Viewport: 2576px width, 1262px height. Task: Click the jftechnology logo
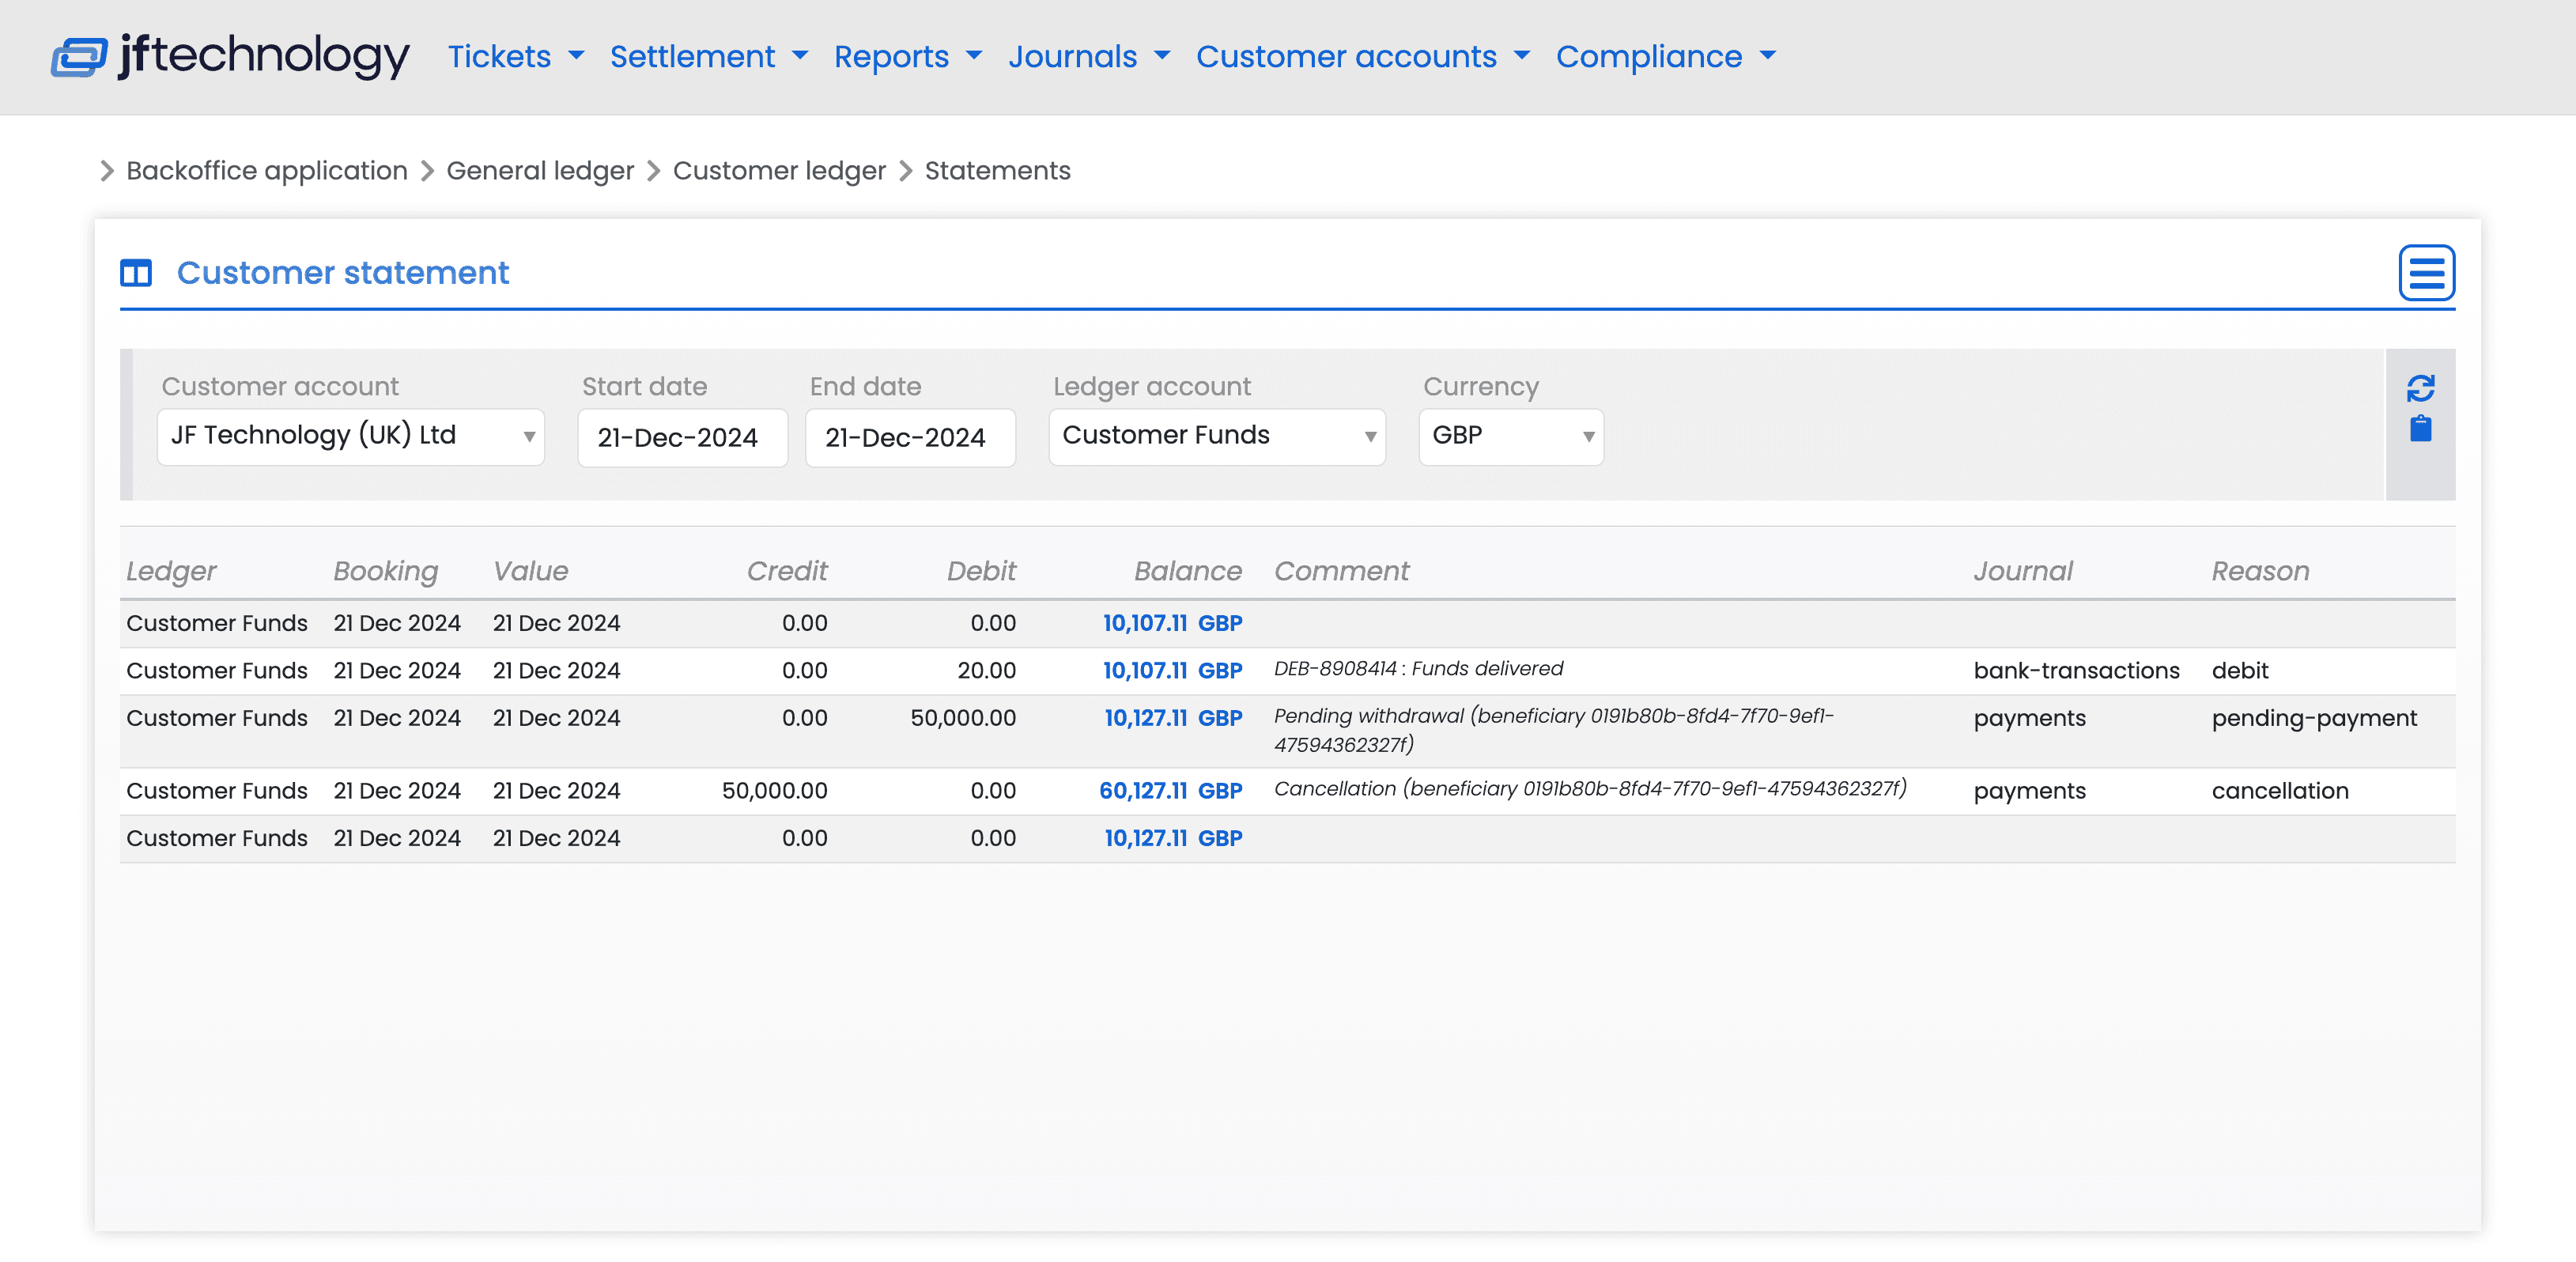click(230, 56)
